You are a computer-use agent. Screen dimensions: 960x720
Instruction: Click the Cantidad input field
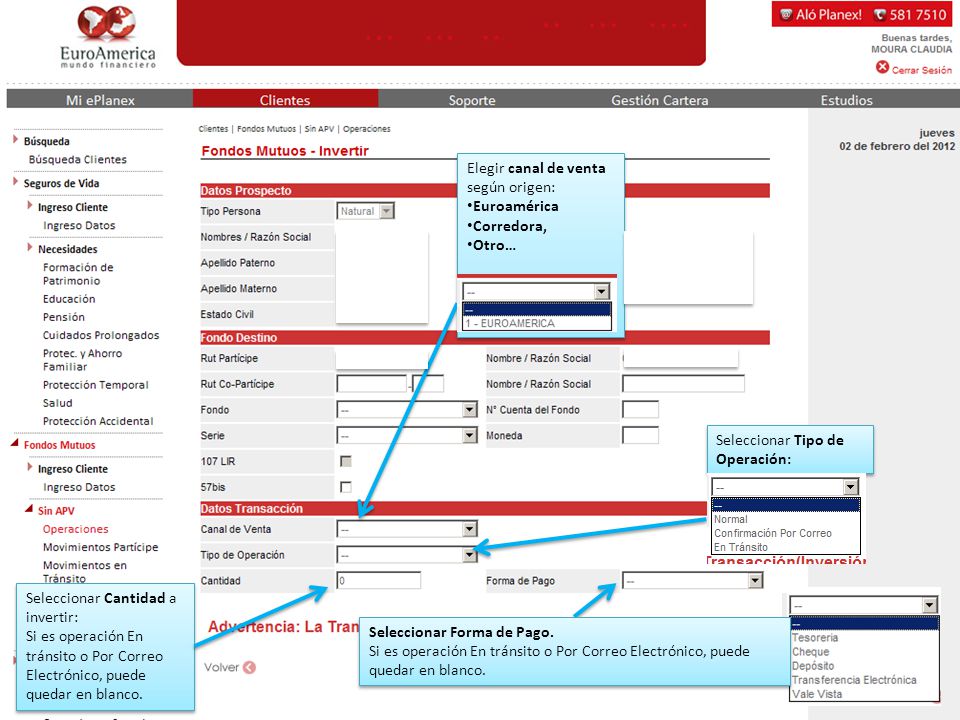click(378, 580)
